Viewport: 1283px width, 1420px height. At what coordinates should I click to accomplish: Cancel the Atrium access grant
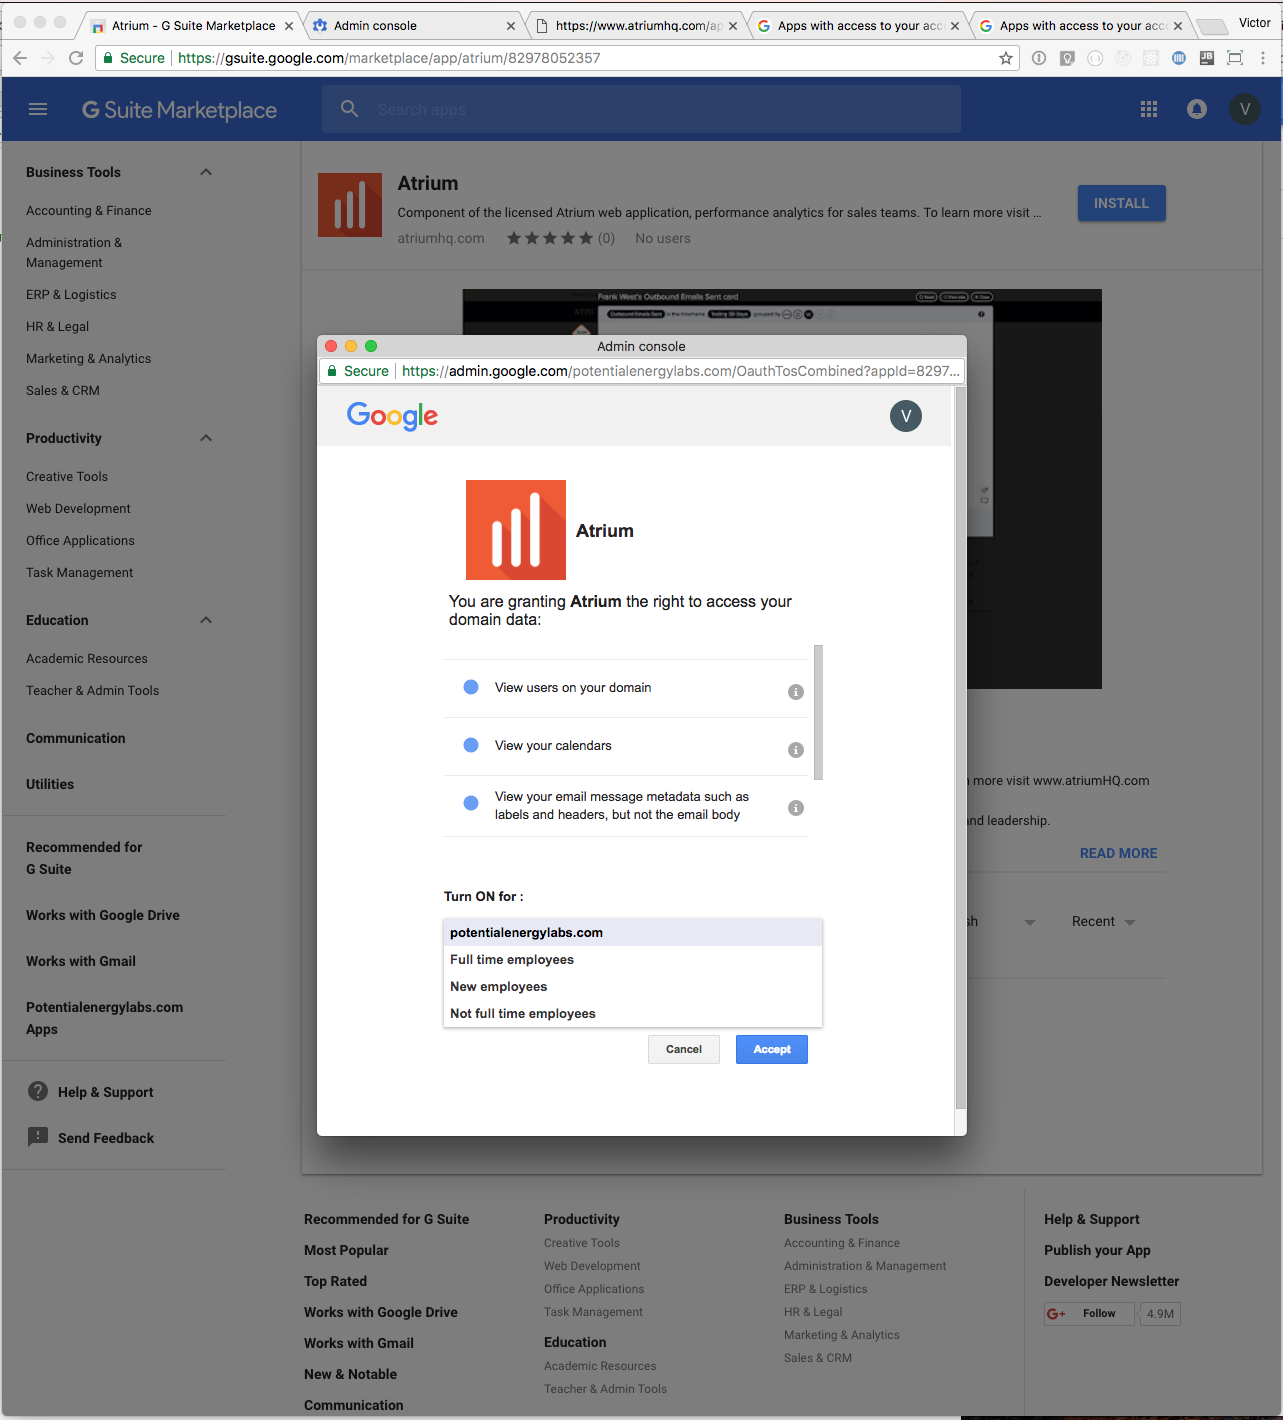tap(684, 1049)
